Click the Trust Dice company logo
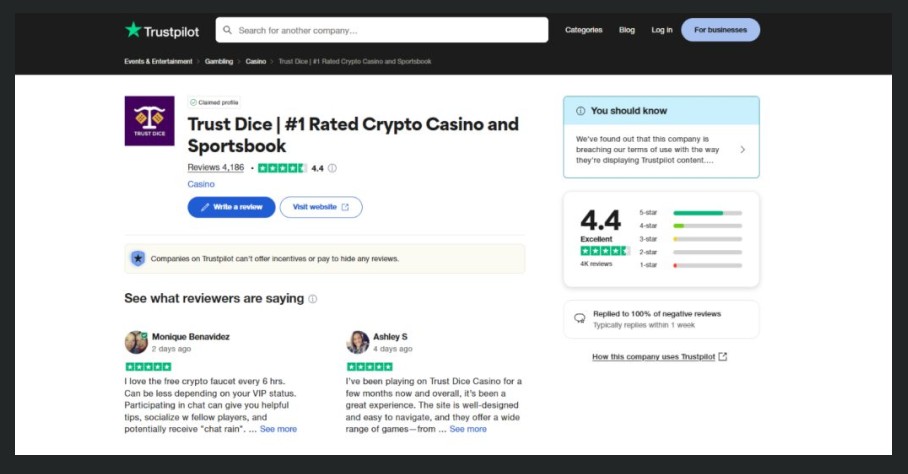 pyautogui.click(x=149, y=121)
